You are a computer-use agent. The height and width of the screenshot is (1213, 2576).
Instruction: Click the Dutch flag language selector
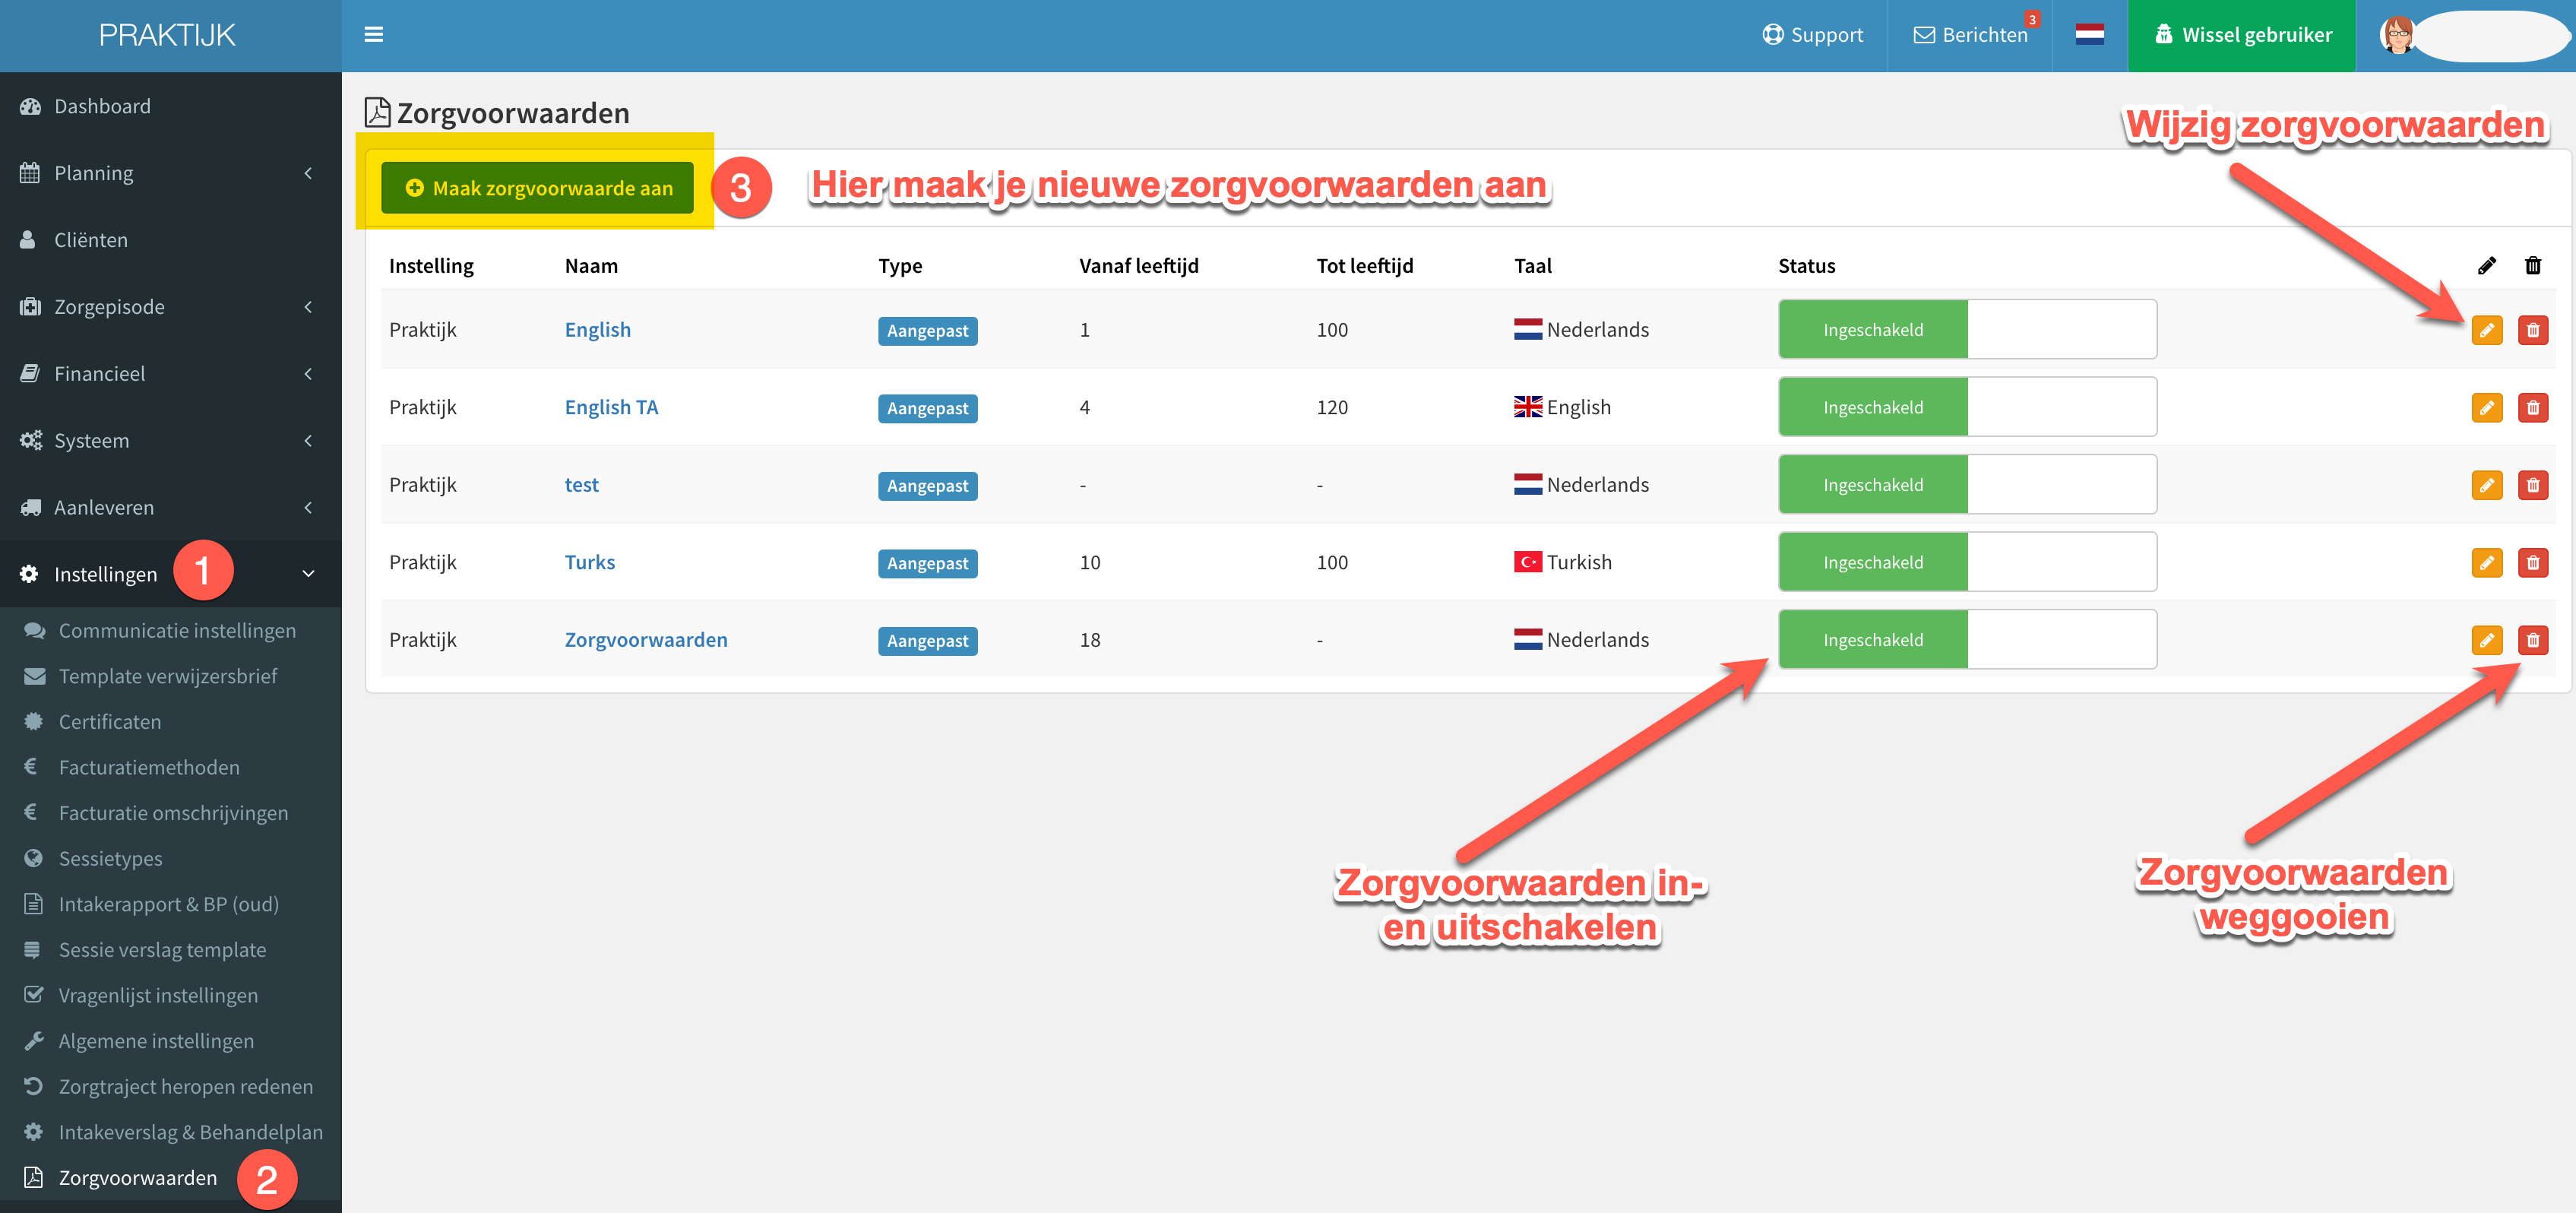click(2089, 35)
